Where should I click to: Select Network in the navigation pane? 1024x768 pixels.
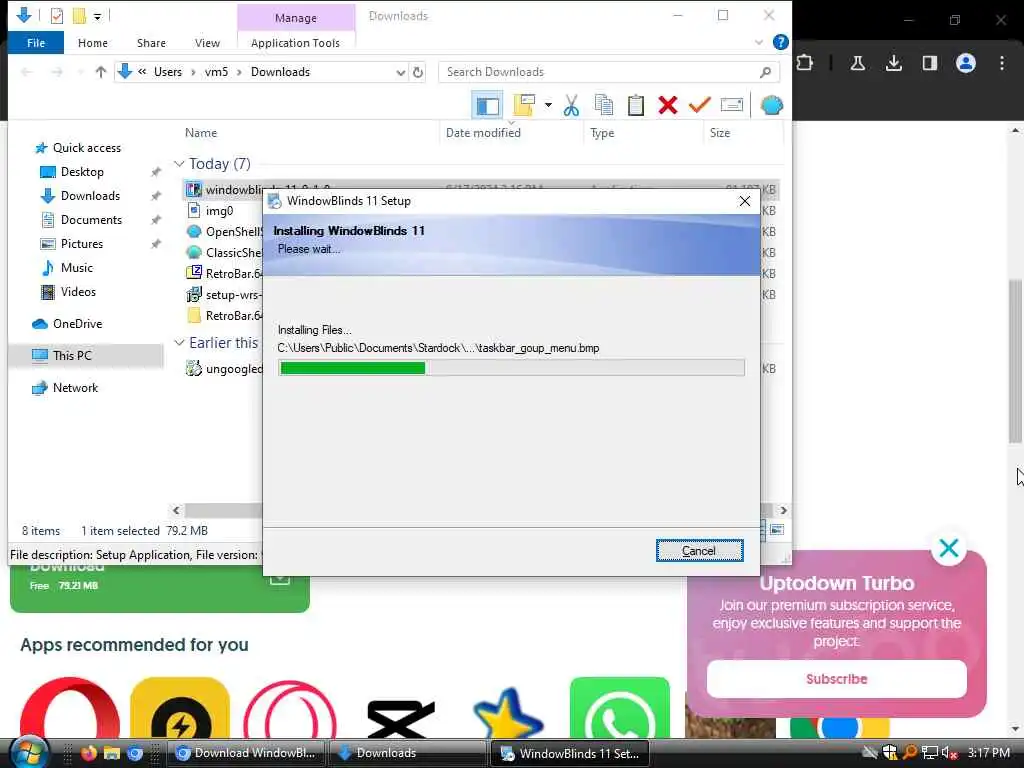[75, 388]
